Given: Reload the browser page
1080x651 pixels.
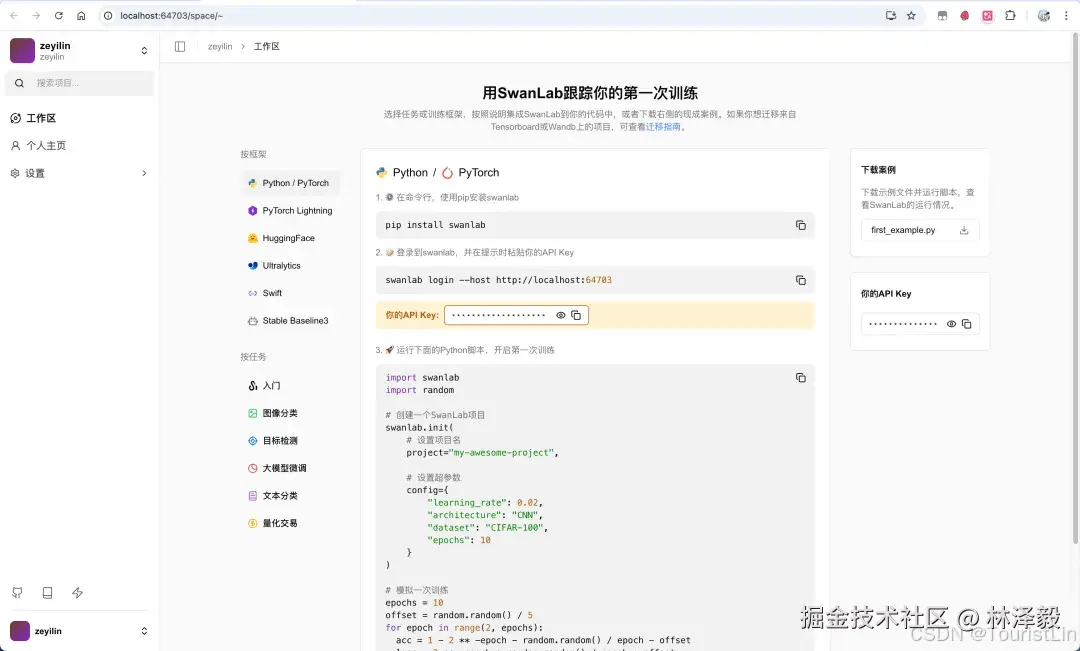Looking at the screenshot, I should pyautogui.click(x=59, y=15).
